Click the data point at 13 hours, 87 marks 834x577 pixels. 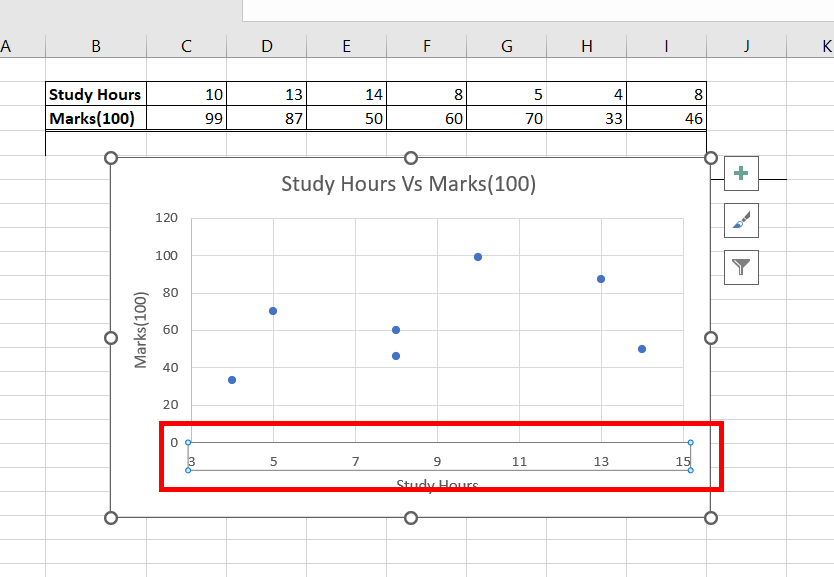(601, 279)
